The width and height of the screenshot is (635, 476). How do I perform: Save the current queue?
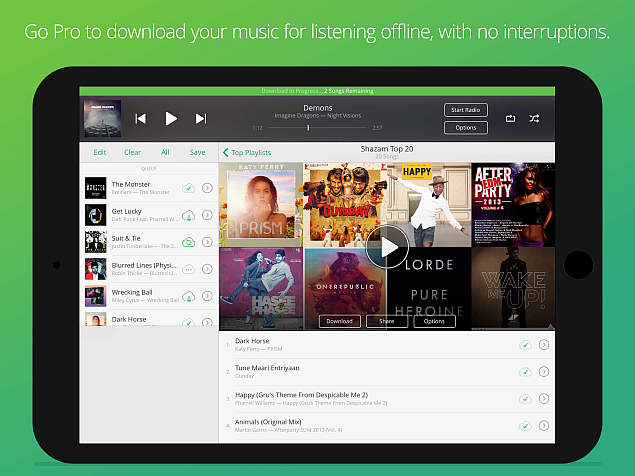point(197,152)
